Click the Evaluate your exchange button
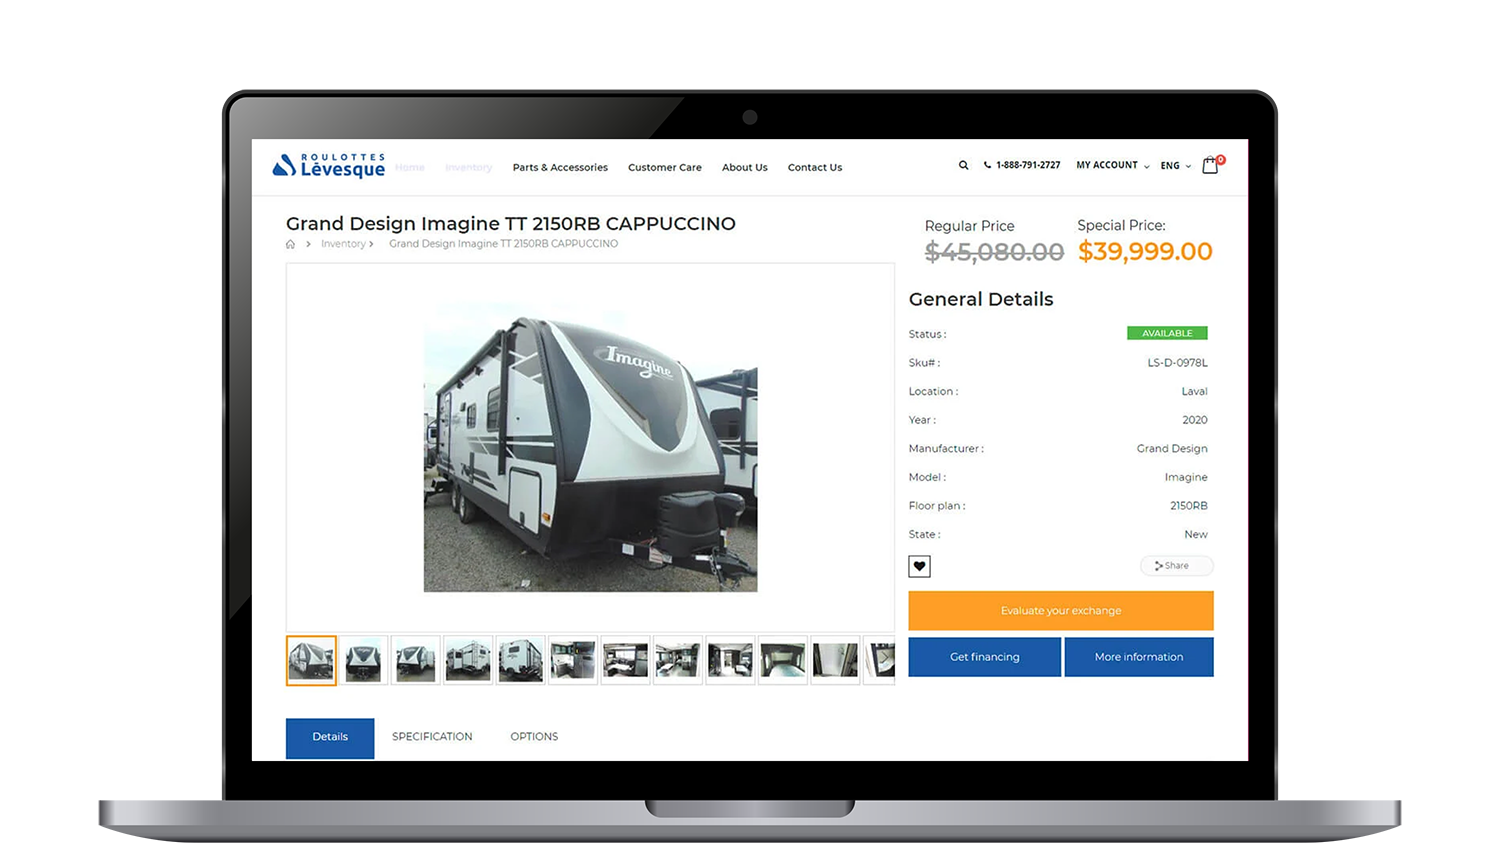The height and width of the screenshot is (843, 1500). (x=1061, y=611)
